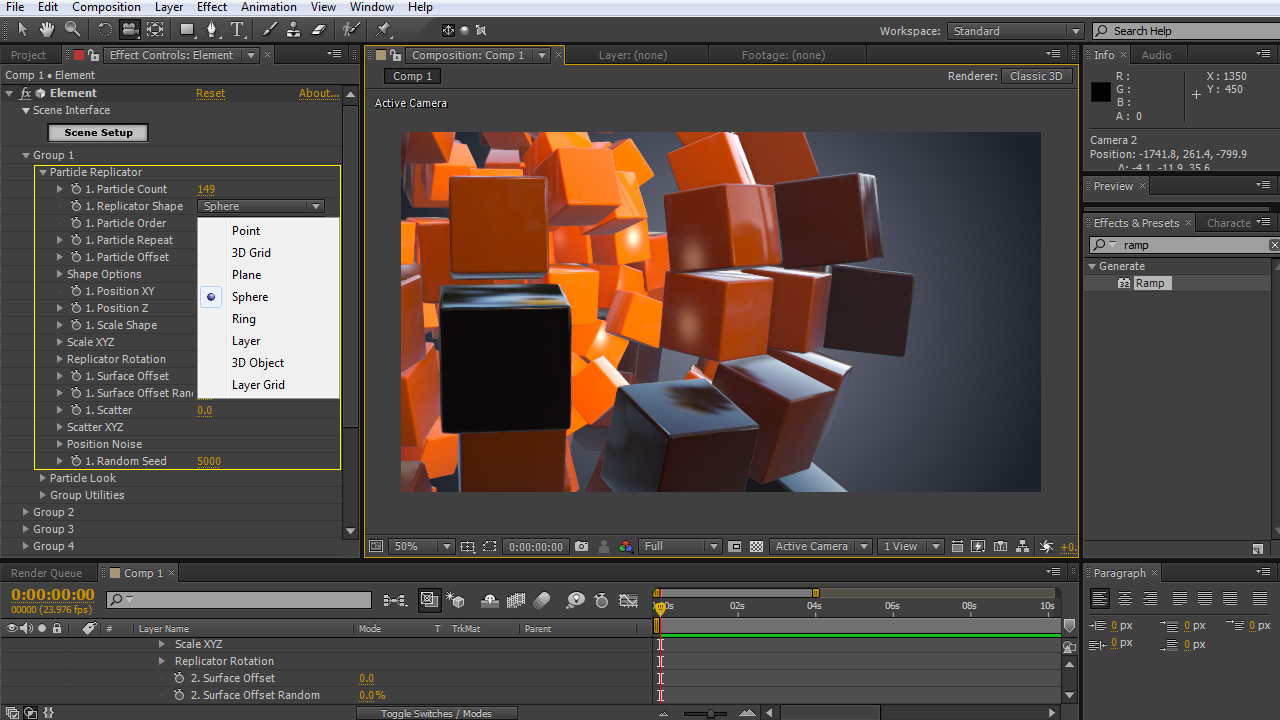Toggle the transparency grid in viewer

756,547
